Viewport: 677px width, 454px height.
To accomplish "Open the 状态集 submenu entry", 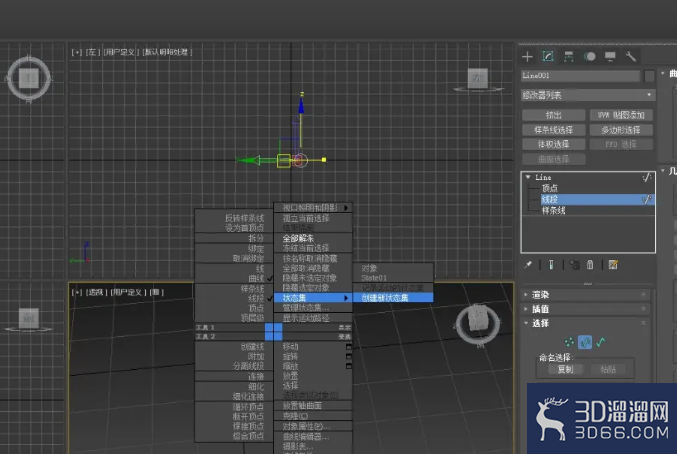I will 313,298.
